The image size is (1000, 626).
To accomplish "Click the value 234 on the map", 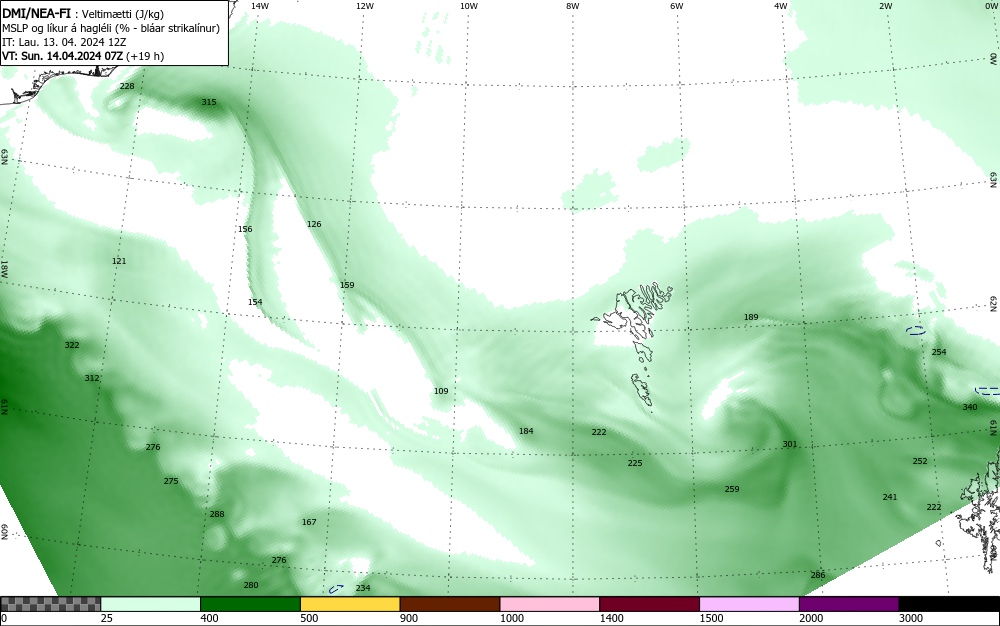I will click(x=363, y=588).
